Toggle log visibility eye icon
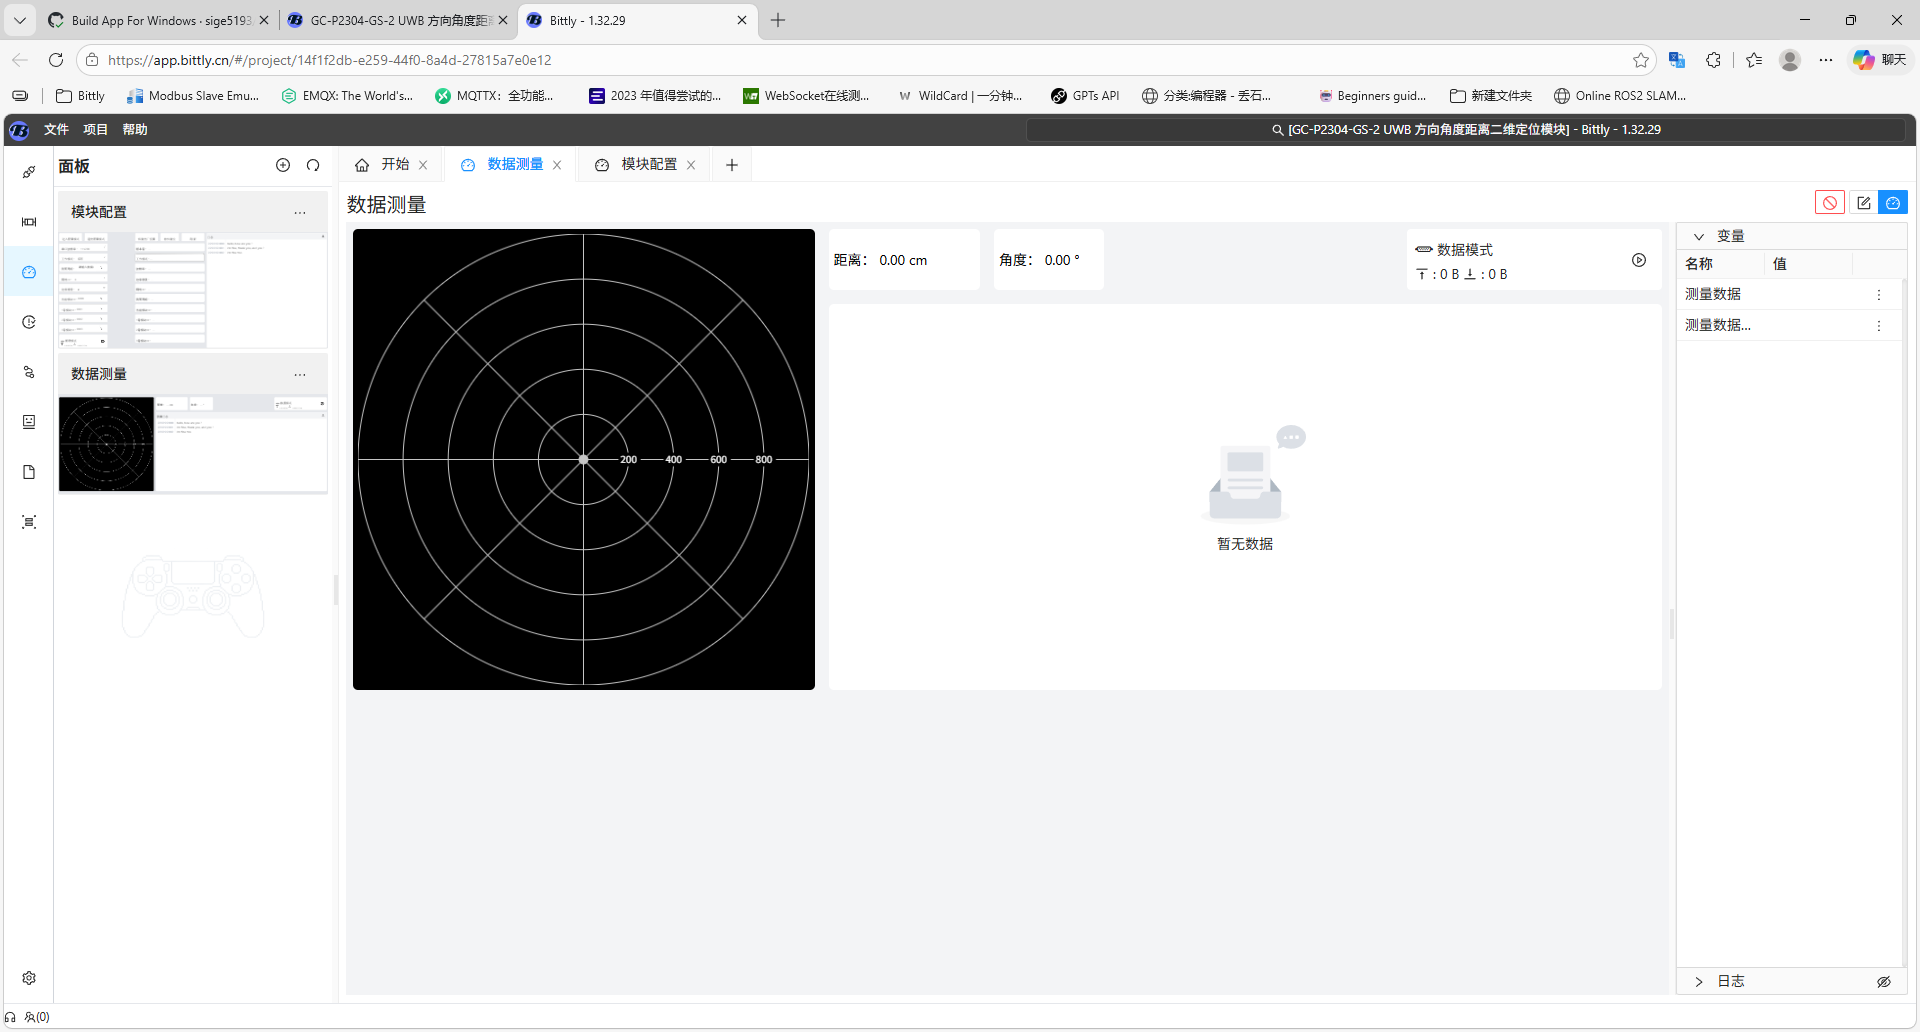The width and height of the screenshot is (1920, 1032). pyautogui.click(x=1883, y=982)
